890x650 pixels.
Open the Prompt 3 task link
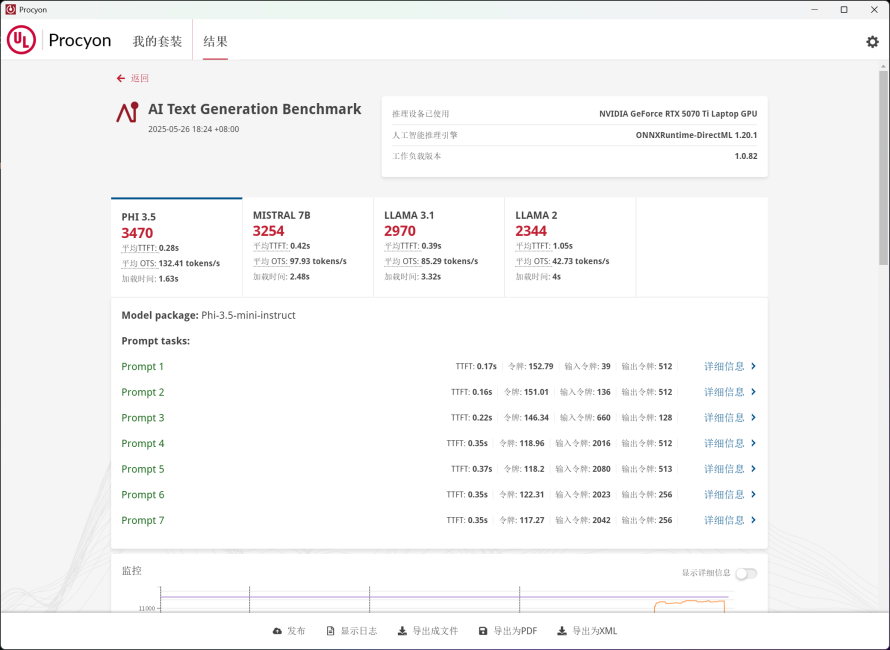[x=143, y=418]
